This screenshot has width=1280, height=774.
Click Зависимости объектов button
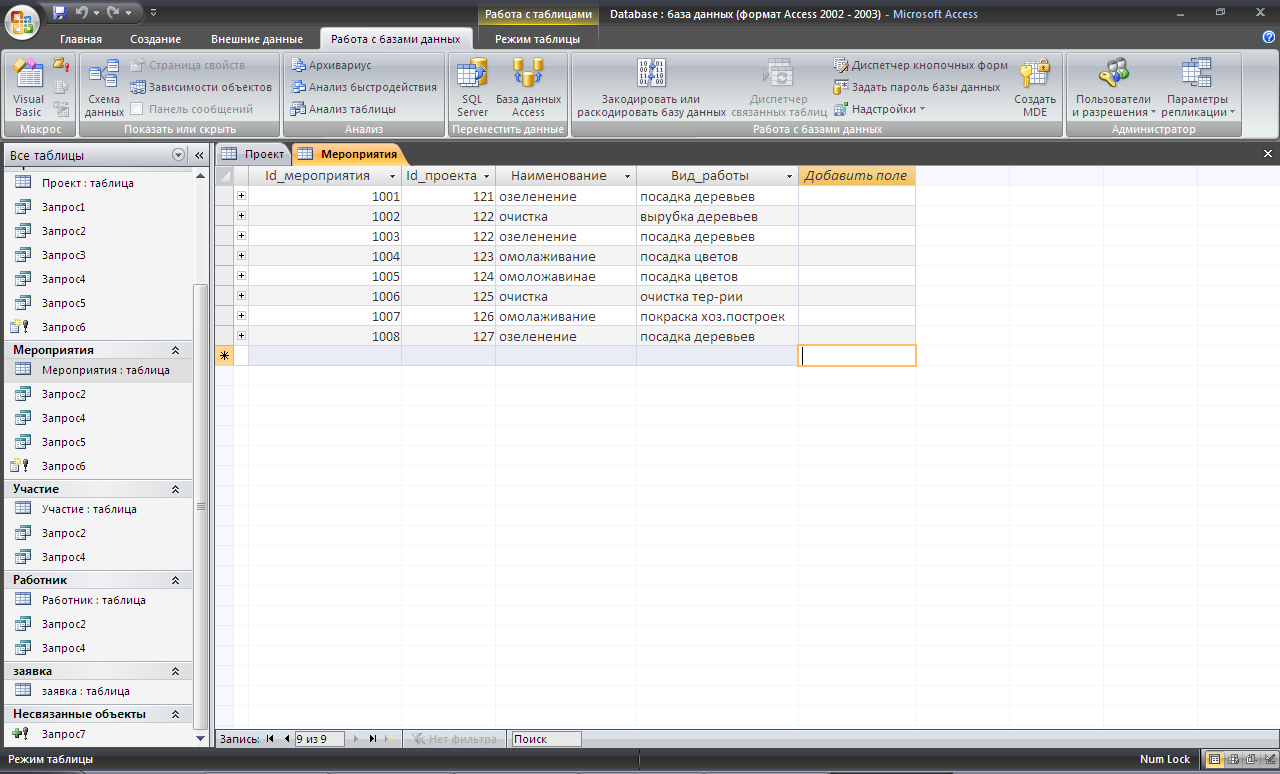pos(201,87)
